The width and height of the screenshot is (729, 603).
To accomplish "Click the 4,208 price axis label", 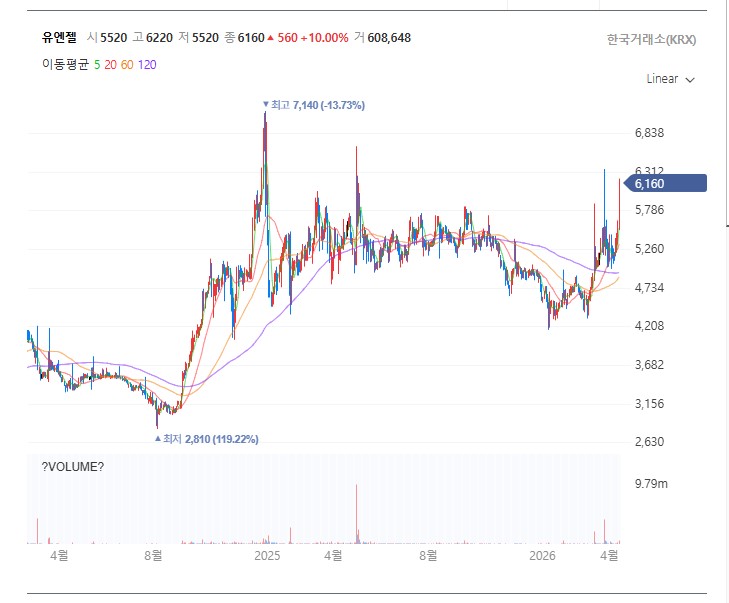I will [x=649, y=325].
